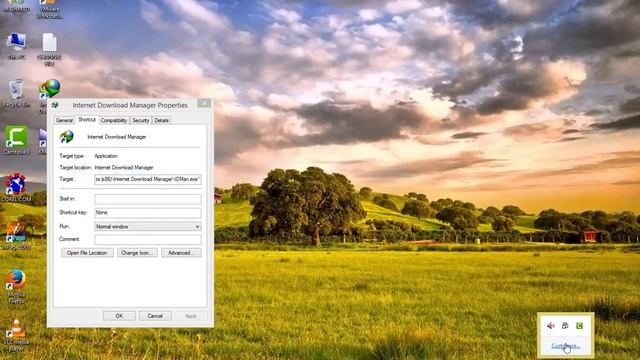The image size is (640, 360).
Task: Select the Shortcut tab
Action: 87,120
